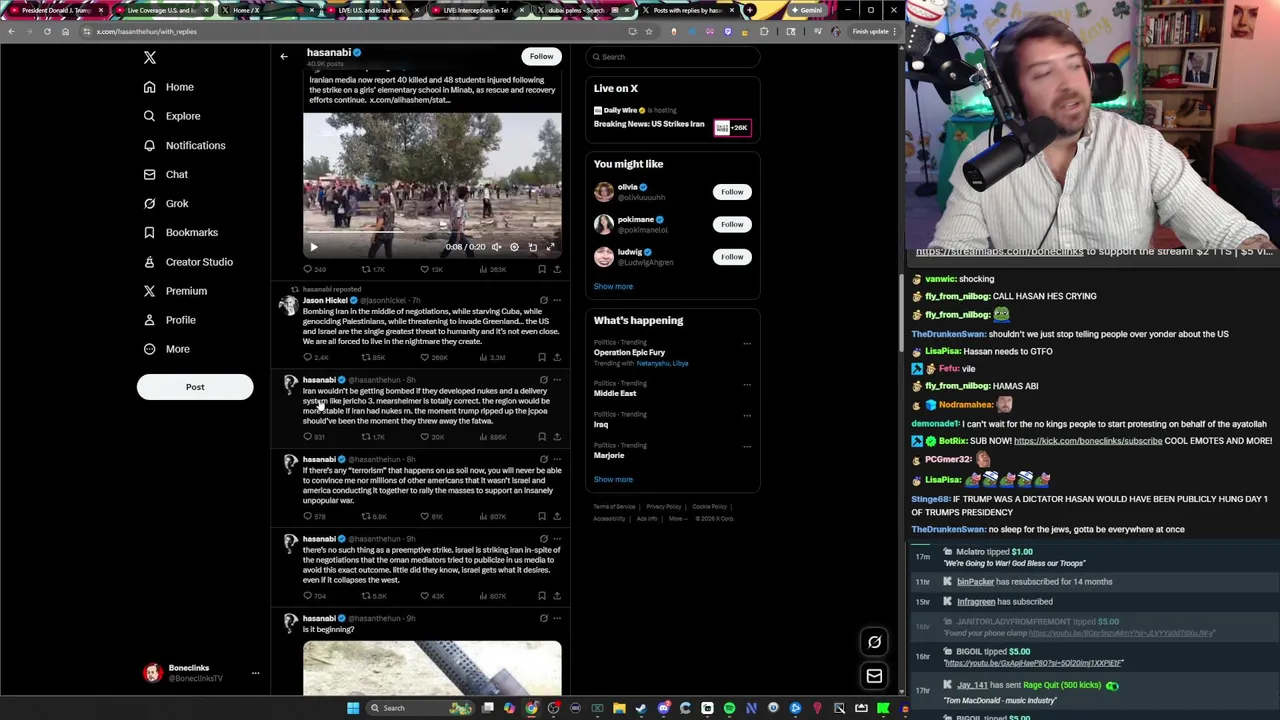This screenshot has width=1280, height=720.
Task: Open Chat in the sidebar
Action: click(x=165, y=174)
